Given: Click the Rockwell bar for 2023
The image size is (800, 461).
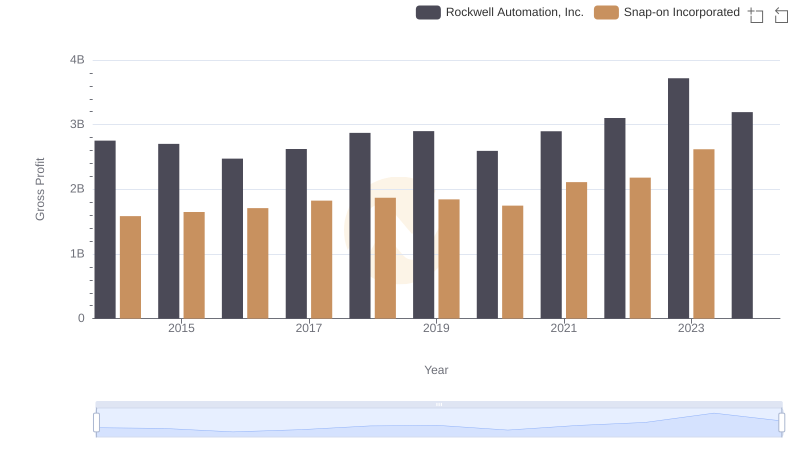Looking at the screenshot, I should tap(679, 198).
